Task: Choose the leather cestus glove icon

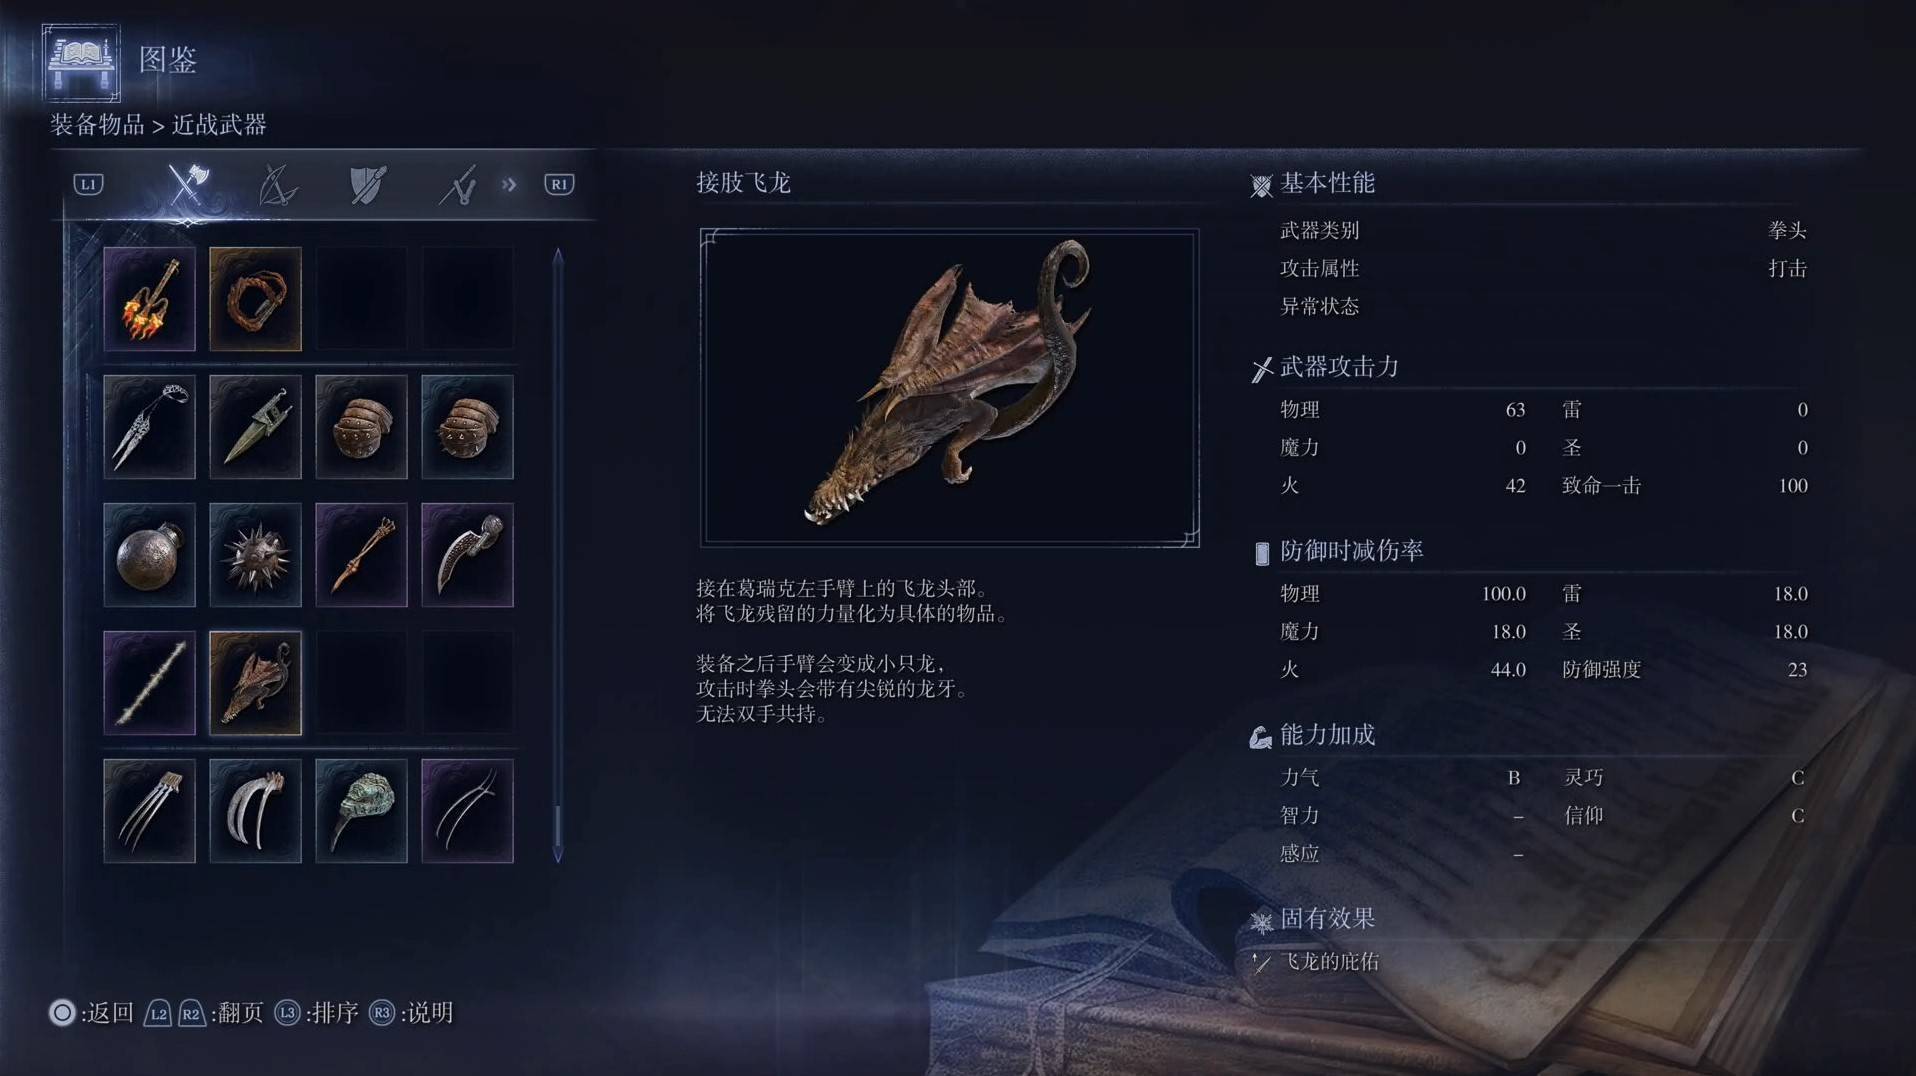Action: tap(361, 427)
